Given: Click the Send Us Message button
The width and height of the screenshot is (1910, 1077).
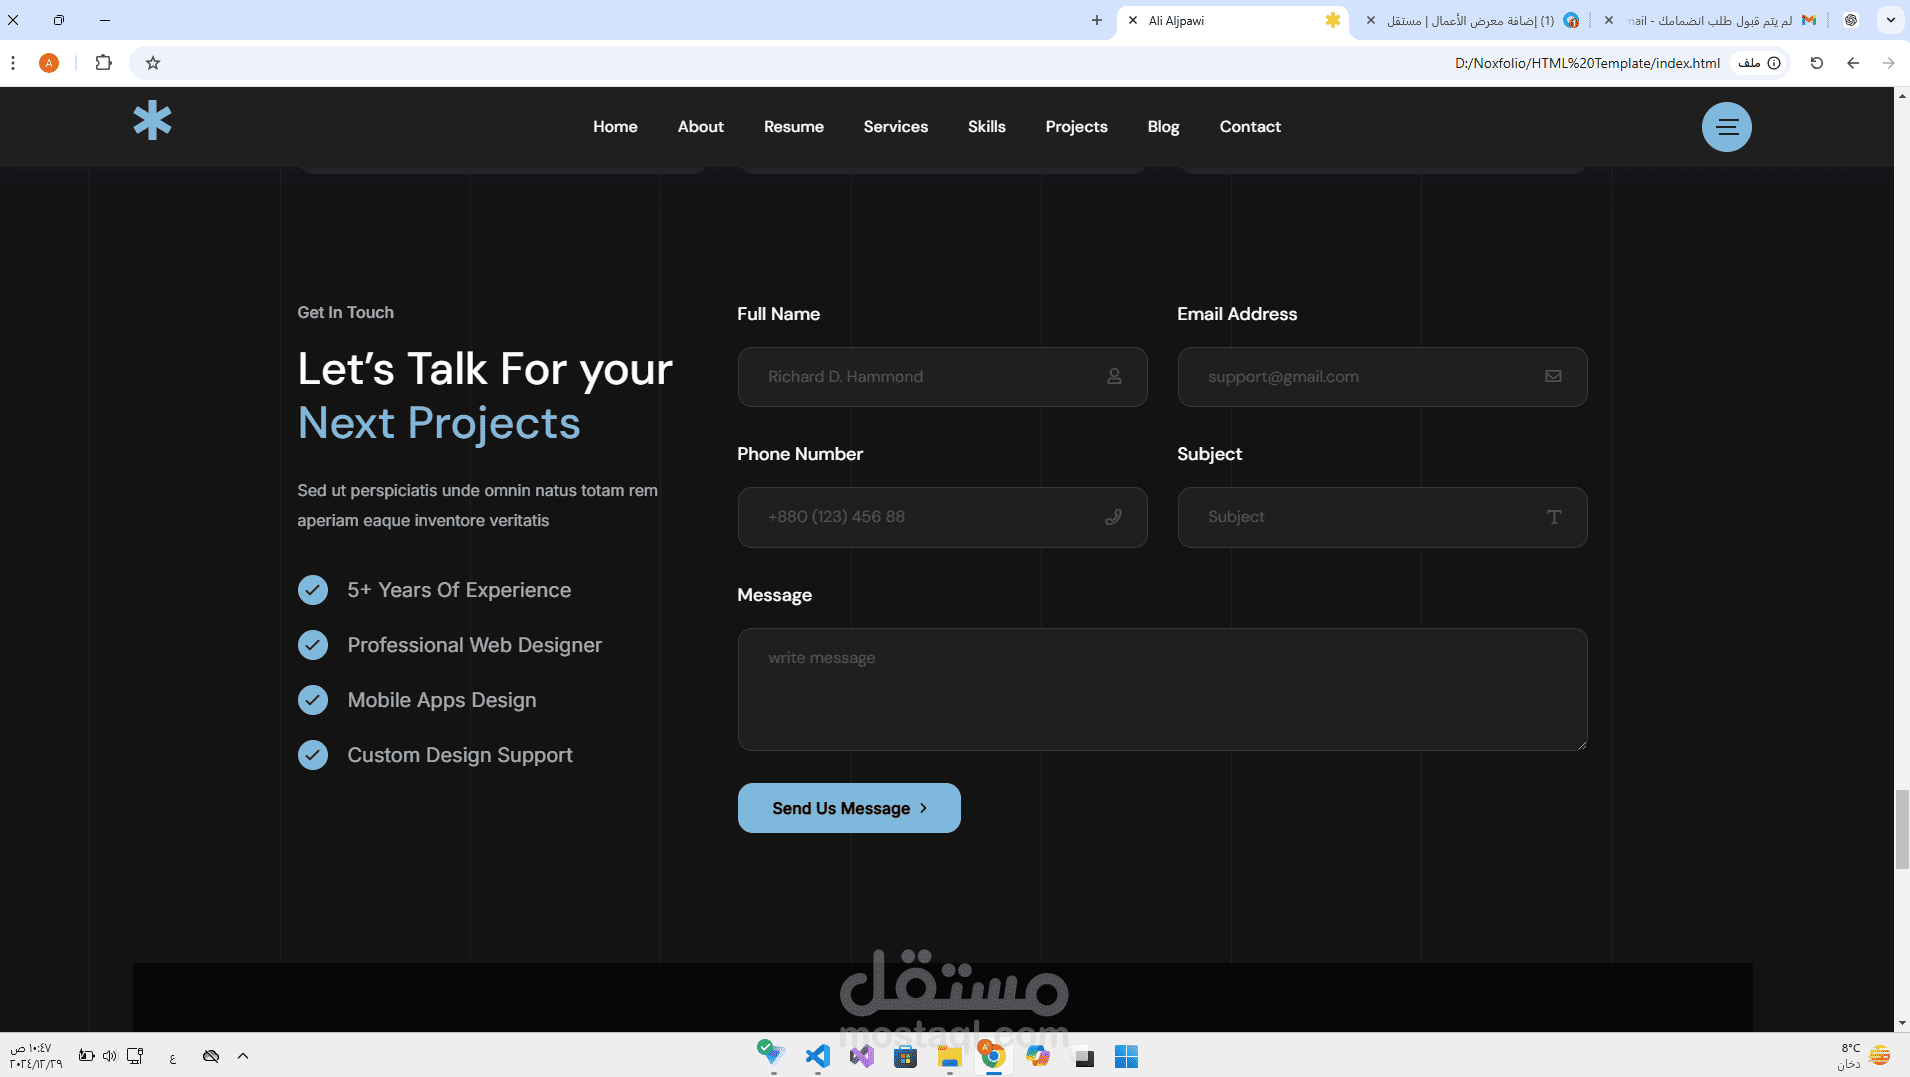Looking at the screenshot, I should click(849, 808).
